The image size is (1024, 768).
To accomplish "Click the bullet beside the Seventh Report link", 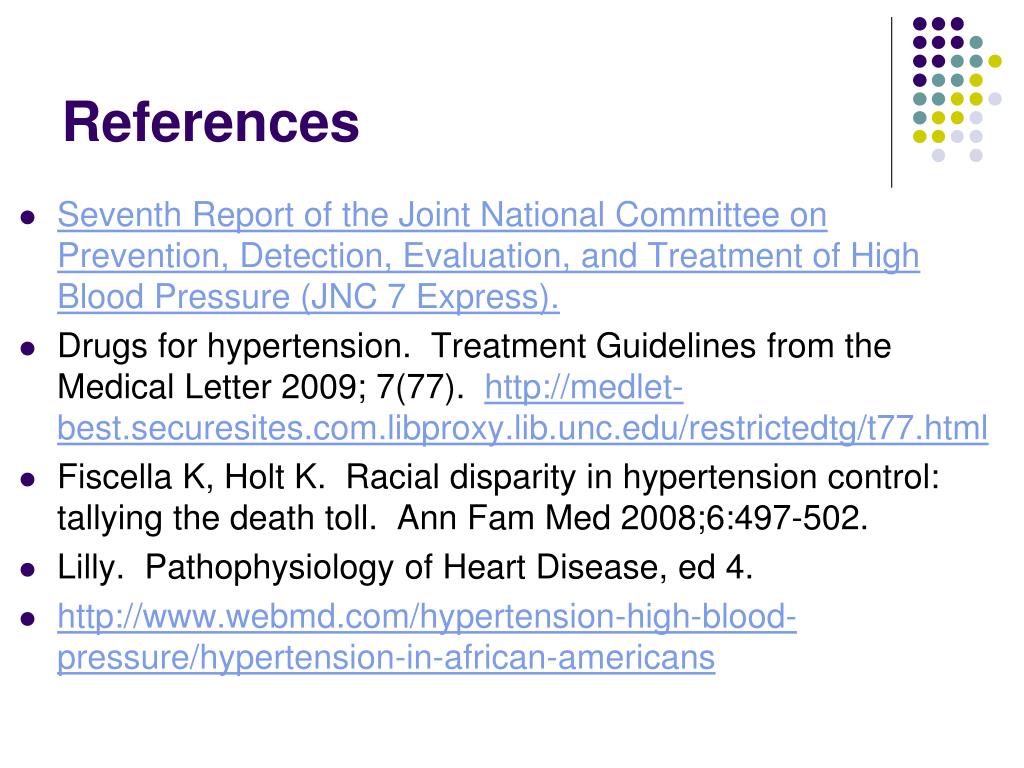I will [x=29, y=216].
